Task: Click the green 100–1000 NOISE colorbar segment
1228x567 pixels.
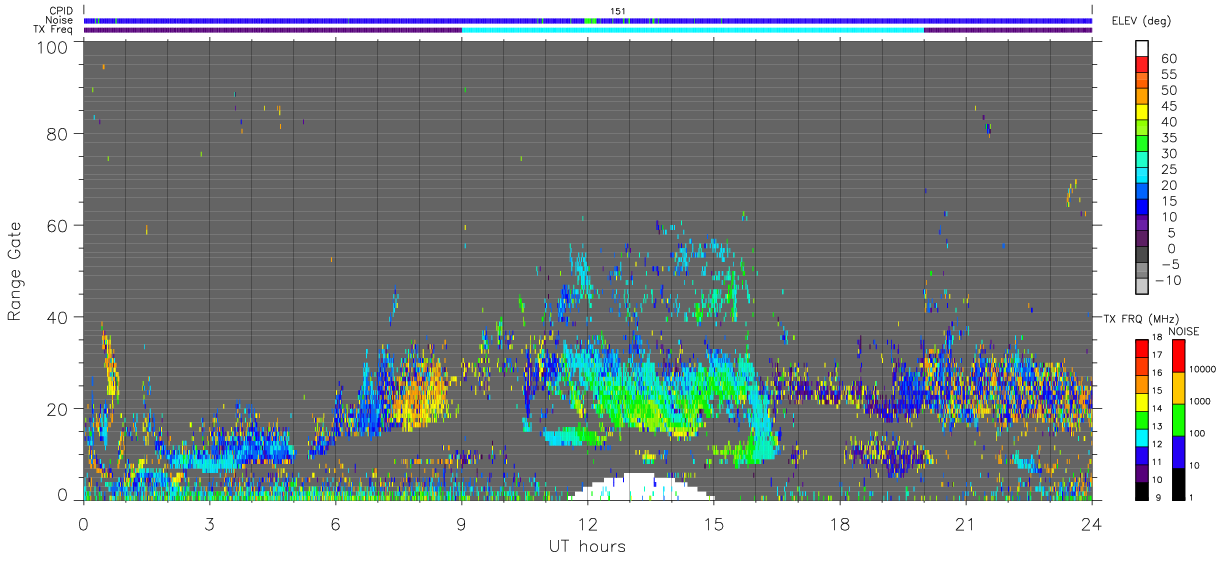Action: tap(1179, 419)
